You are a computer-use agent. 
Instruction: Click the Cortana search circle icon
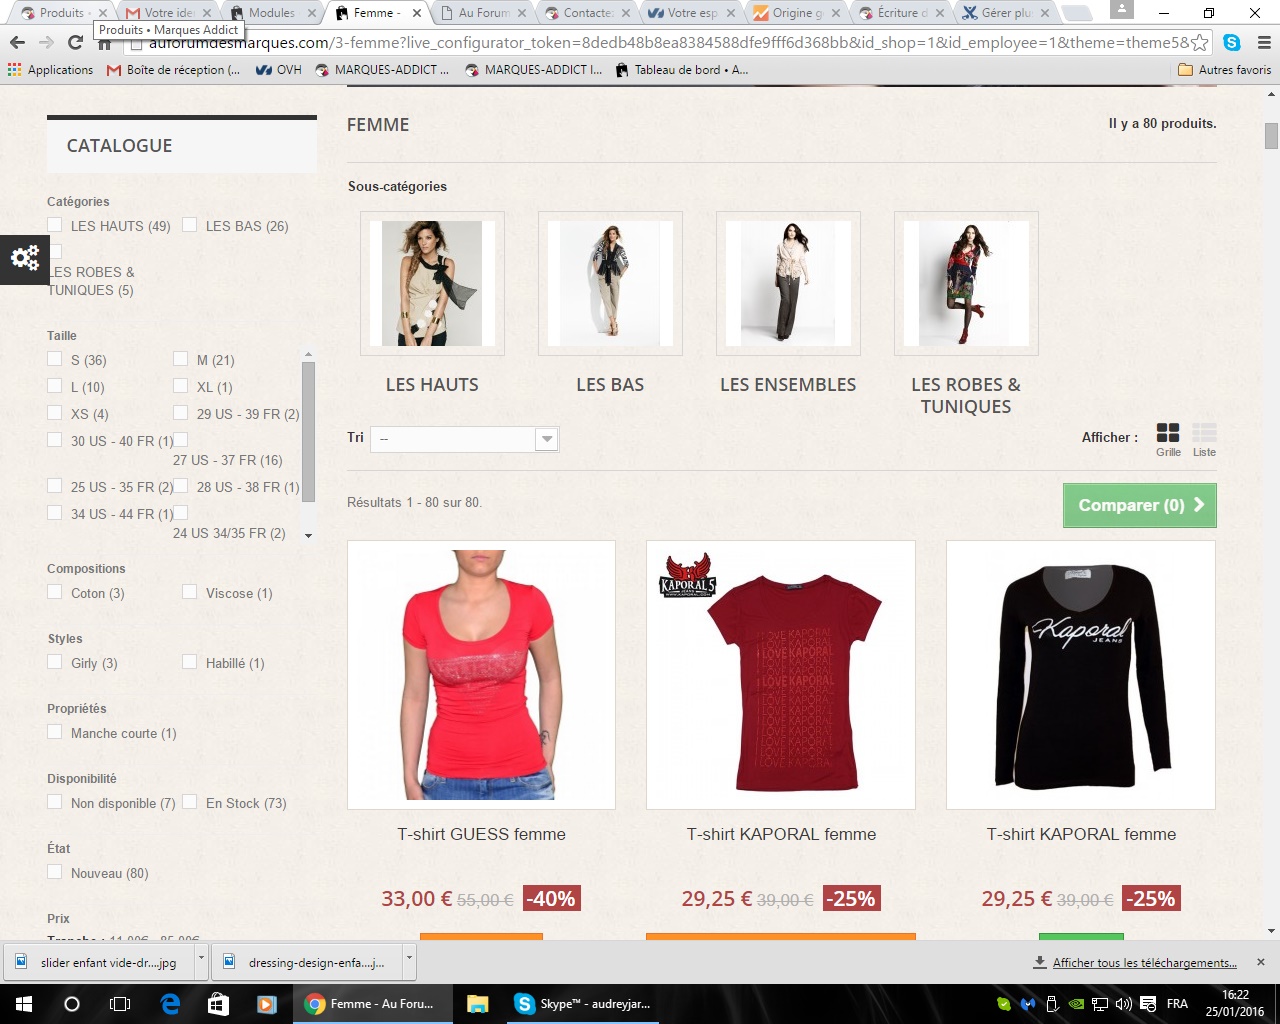point(72,1004)
